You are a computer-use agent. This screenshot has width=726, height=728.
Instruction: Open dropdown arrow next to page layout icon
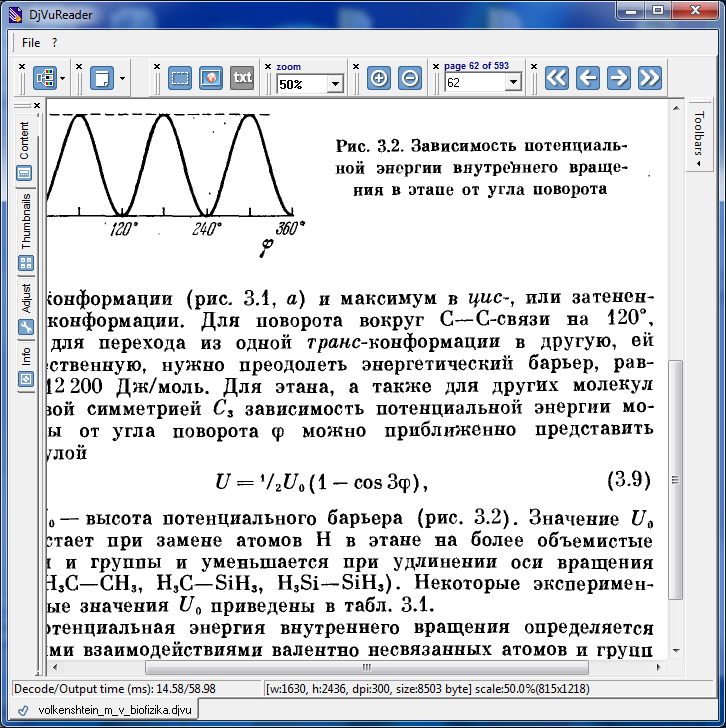click(x=122, y=78)
